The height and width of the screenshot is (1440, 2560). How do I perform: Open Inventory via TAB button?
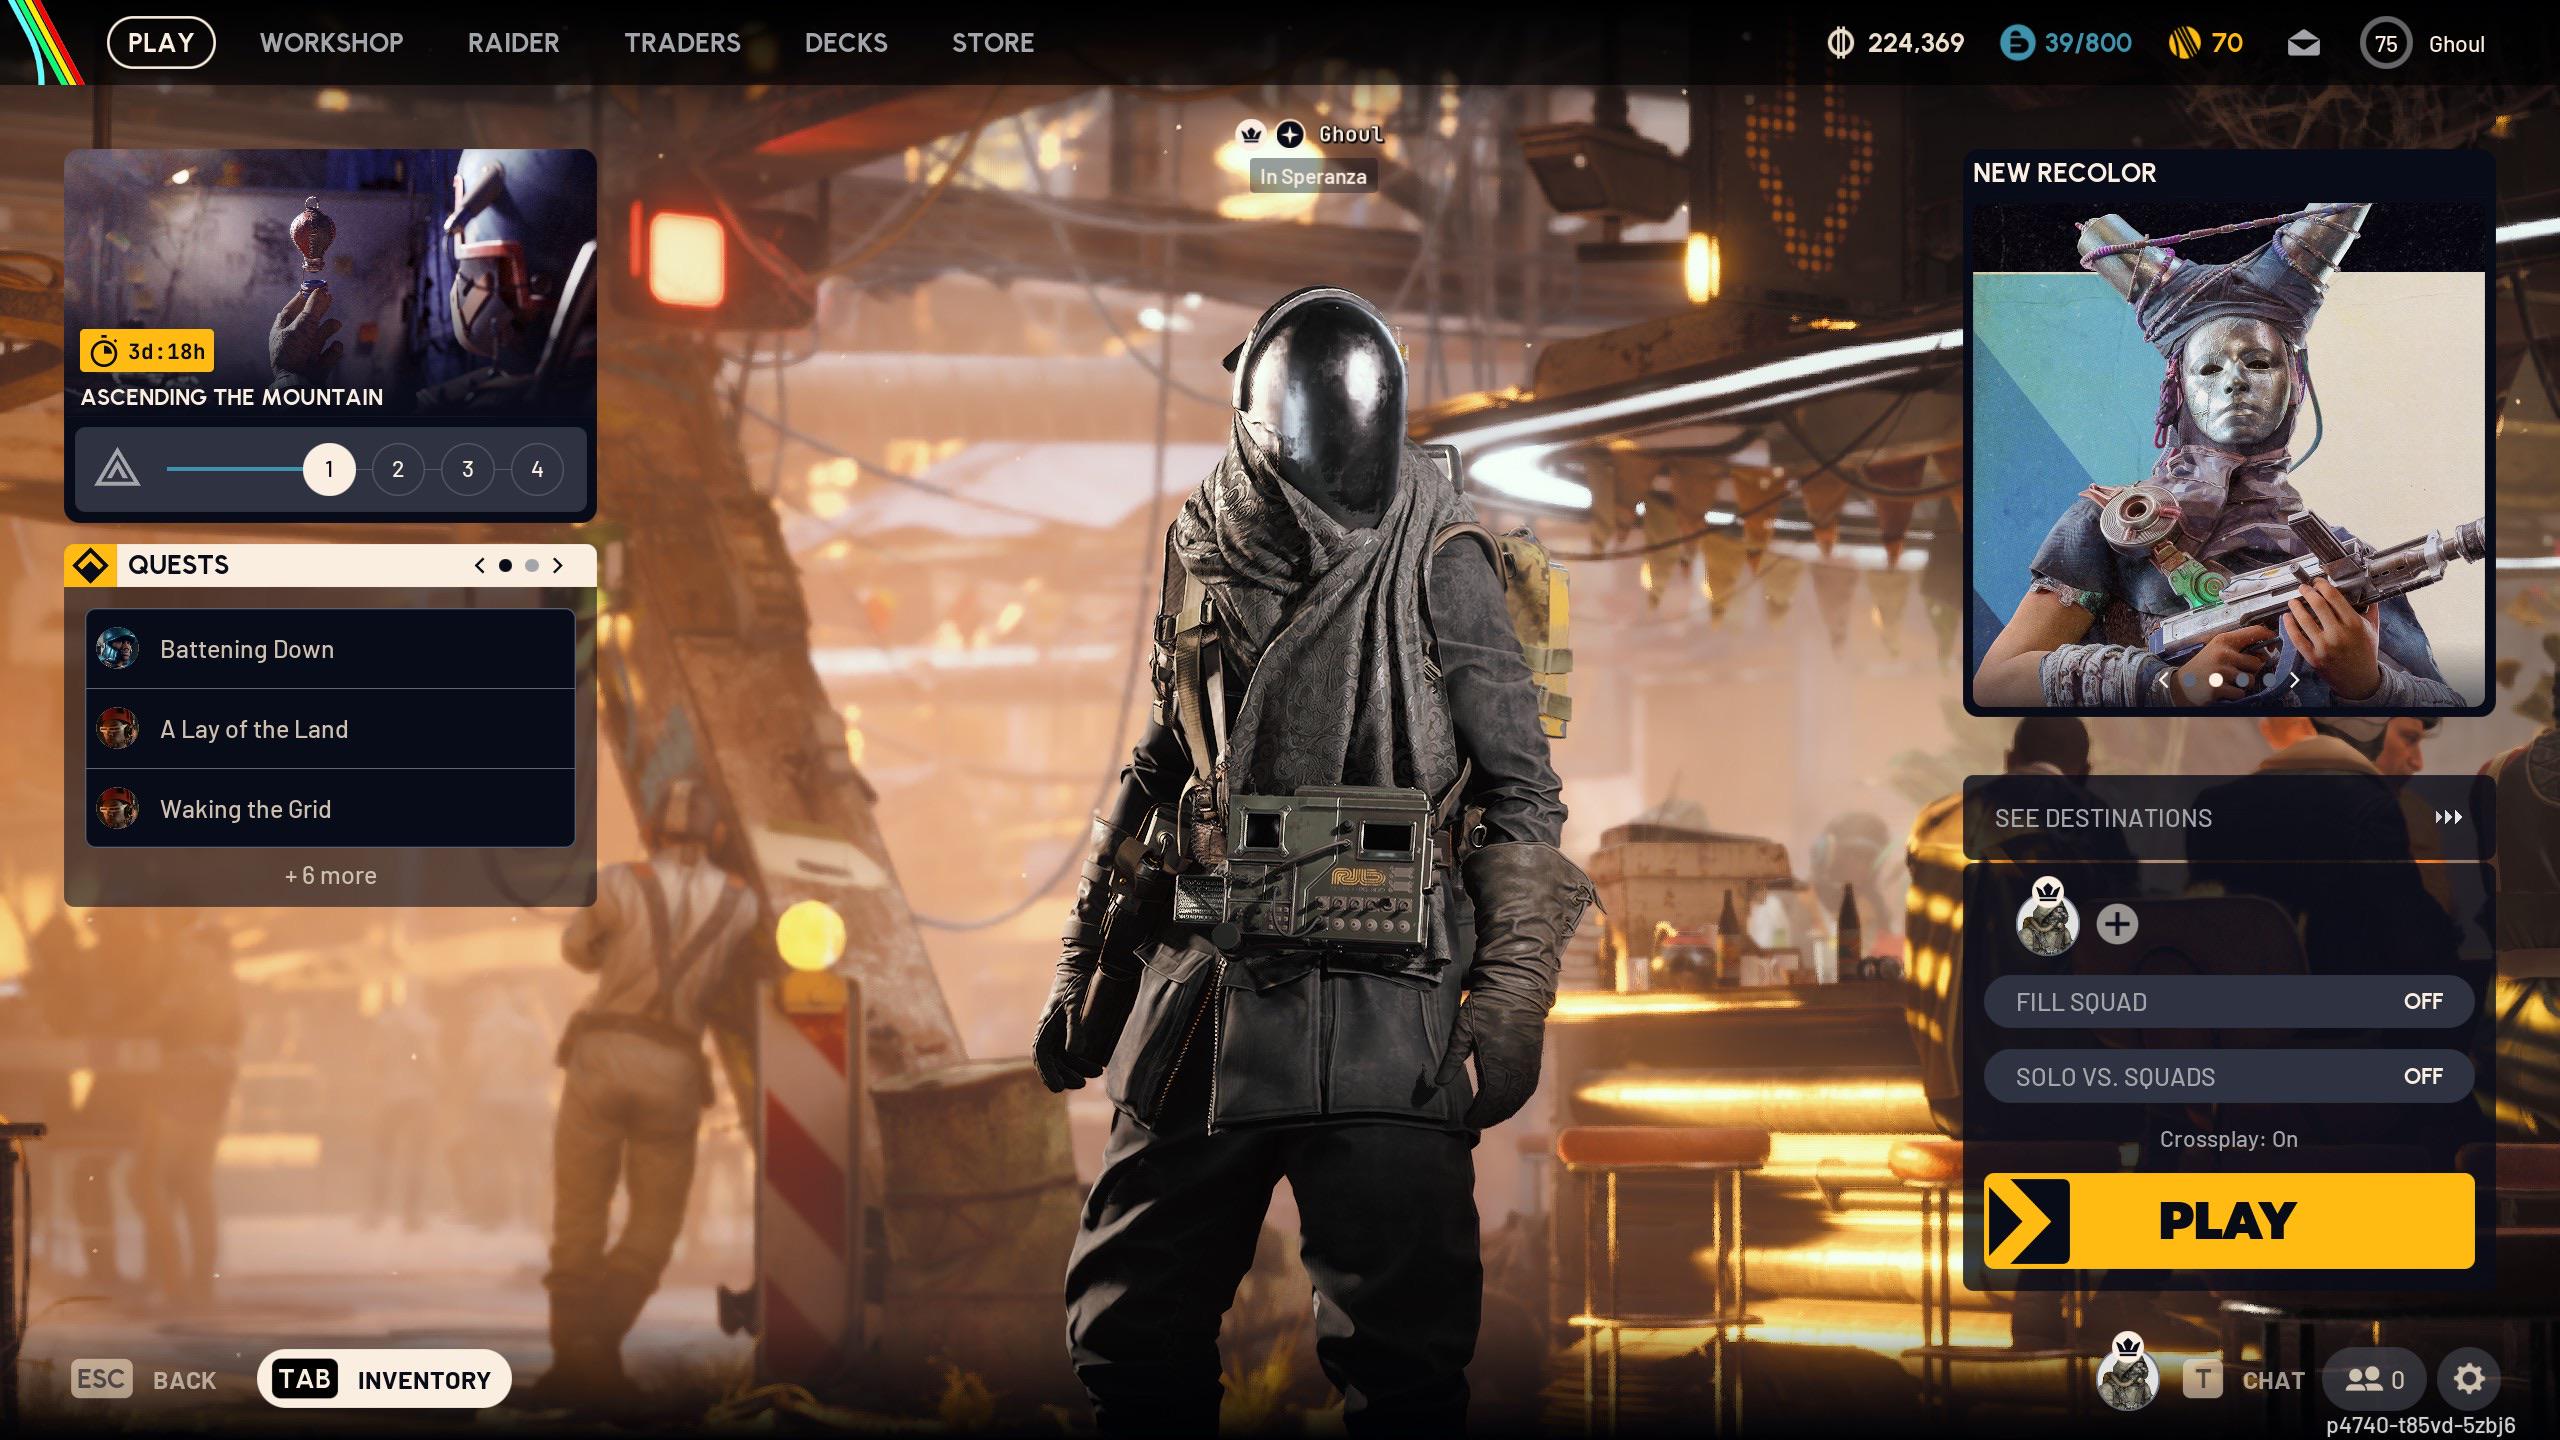click(384, 1379)
